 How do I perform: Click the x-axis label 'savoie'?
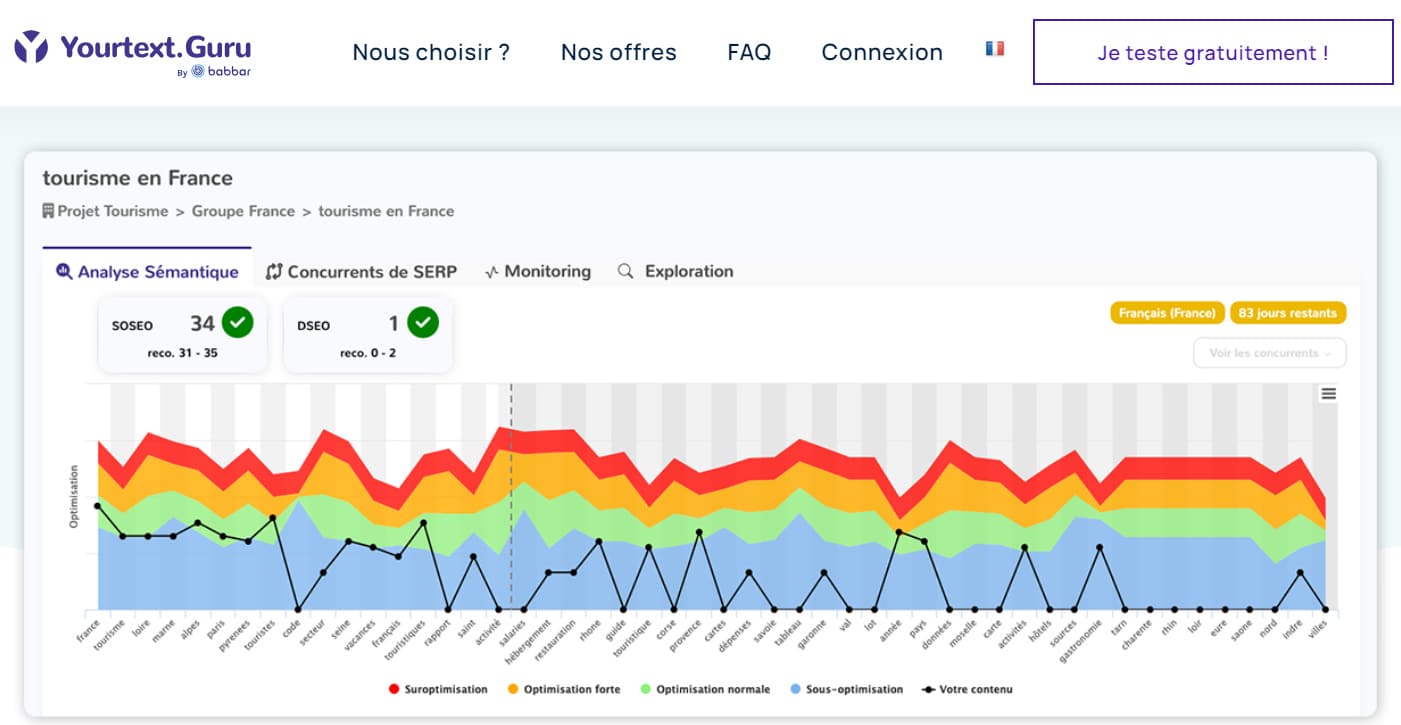(x=765, y=632)
